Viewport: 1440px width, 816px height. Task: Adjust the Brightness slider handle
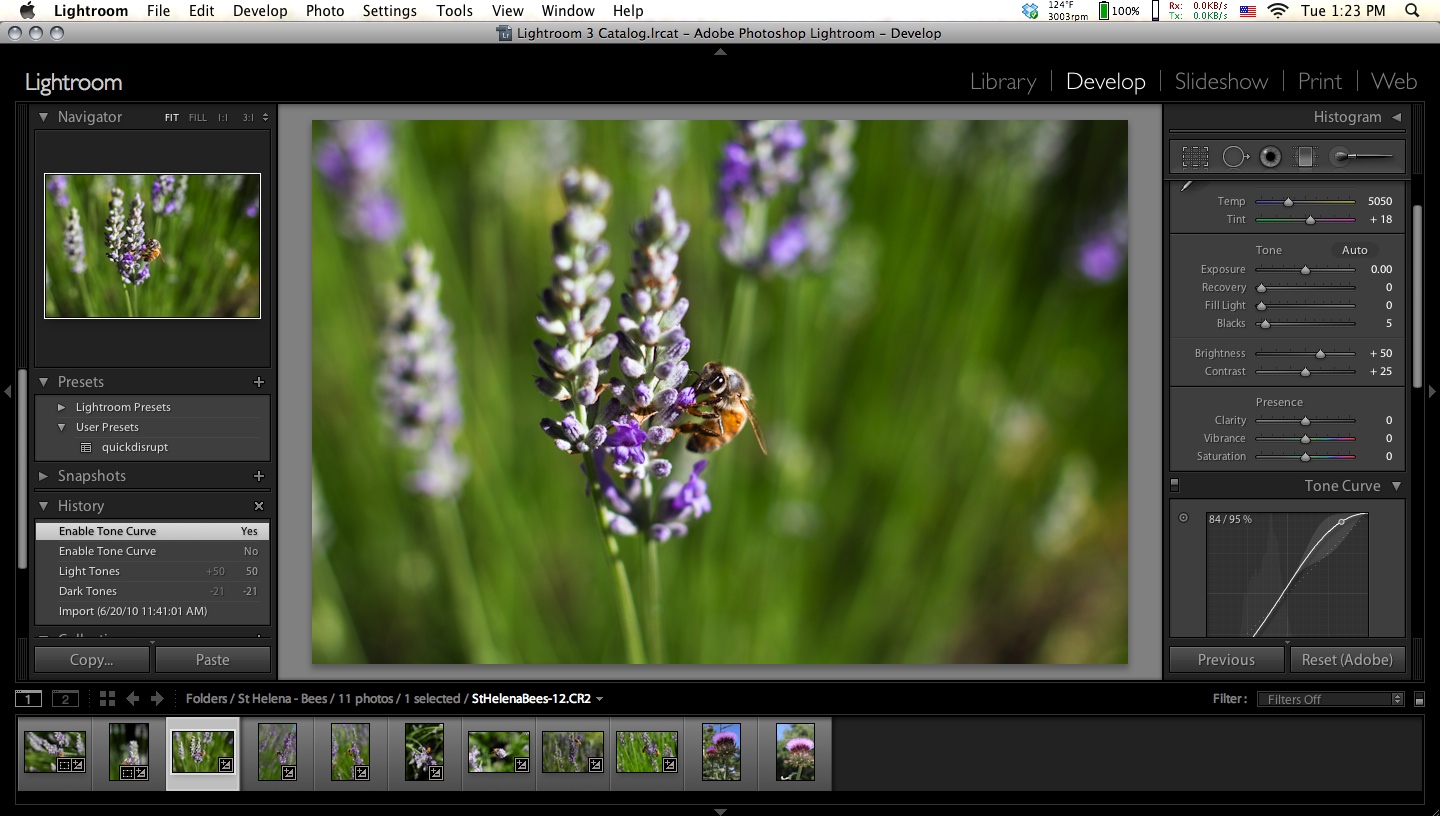pos(1320,354)
